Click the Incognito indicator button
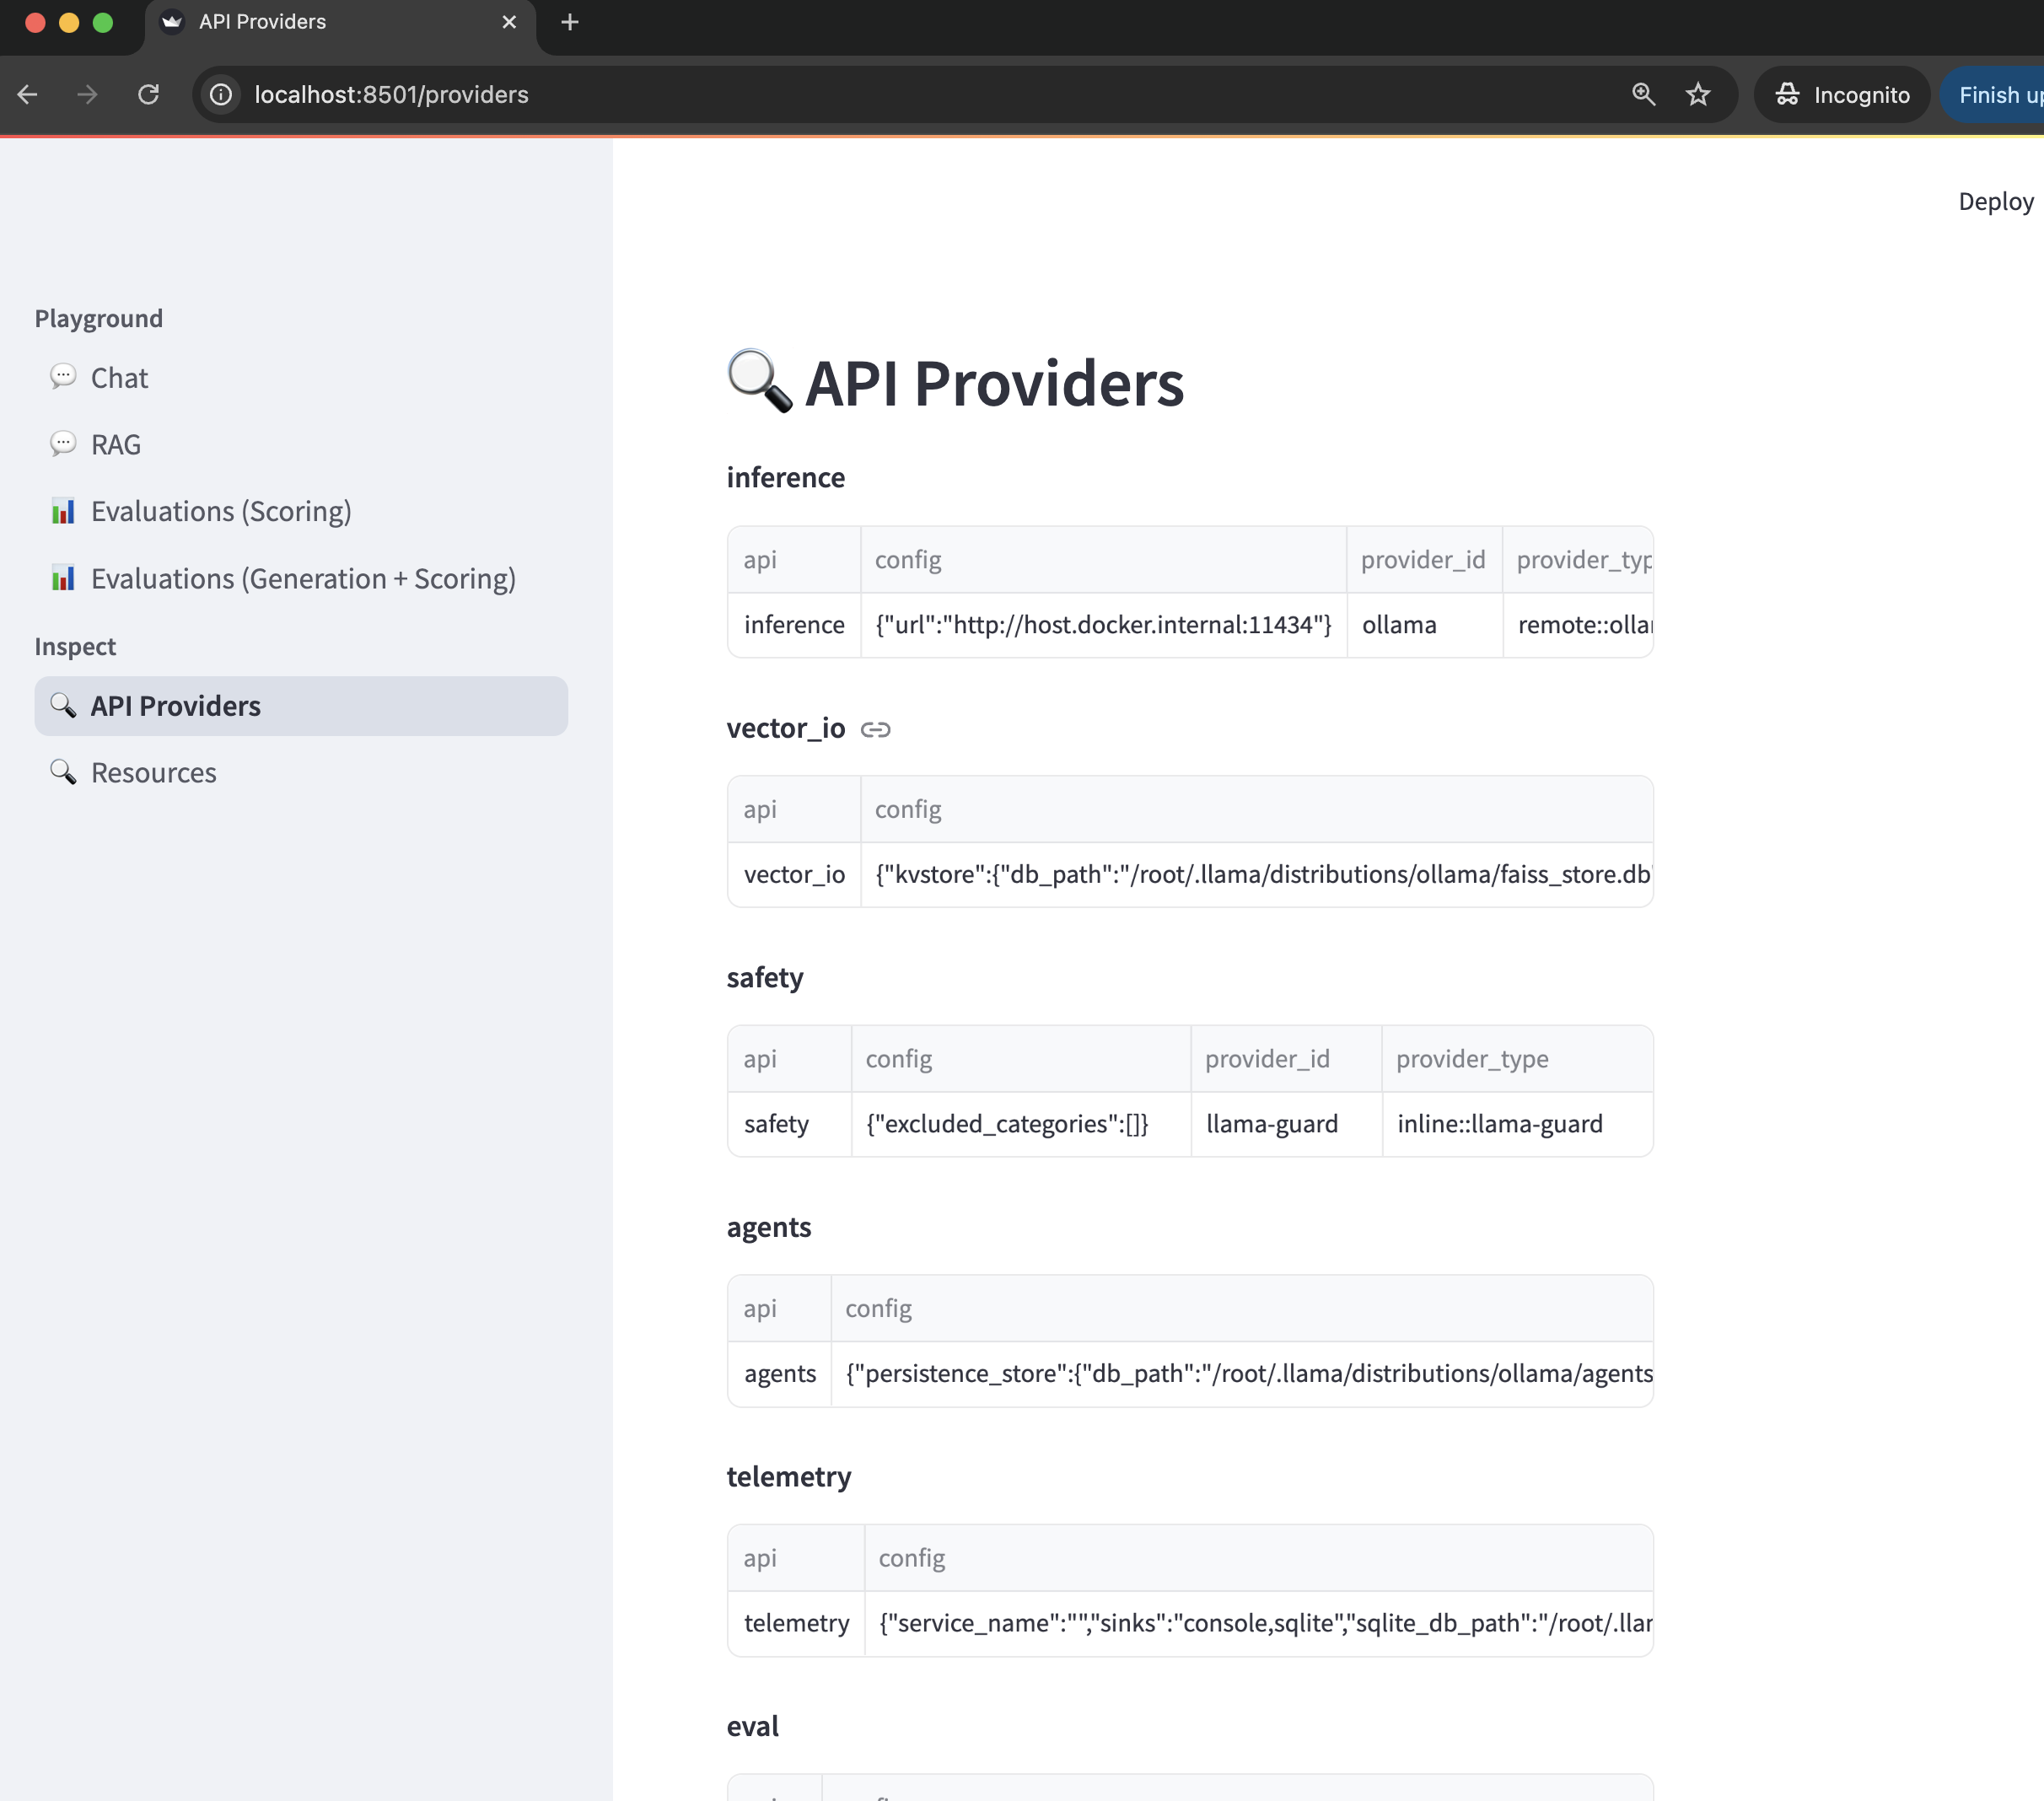The image size is (2044, 1801). (1842, 95)
